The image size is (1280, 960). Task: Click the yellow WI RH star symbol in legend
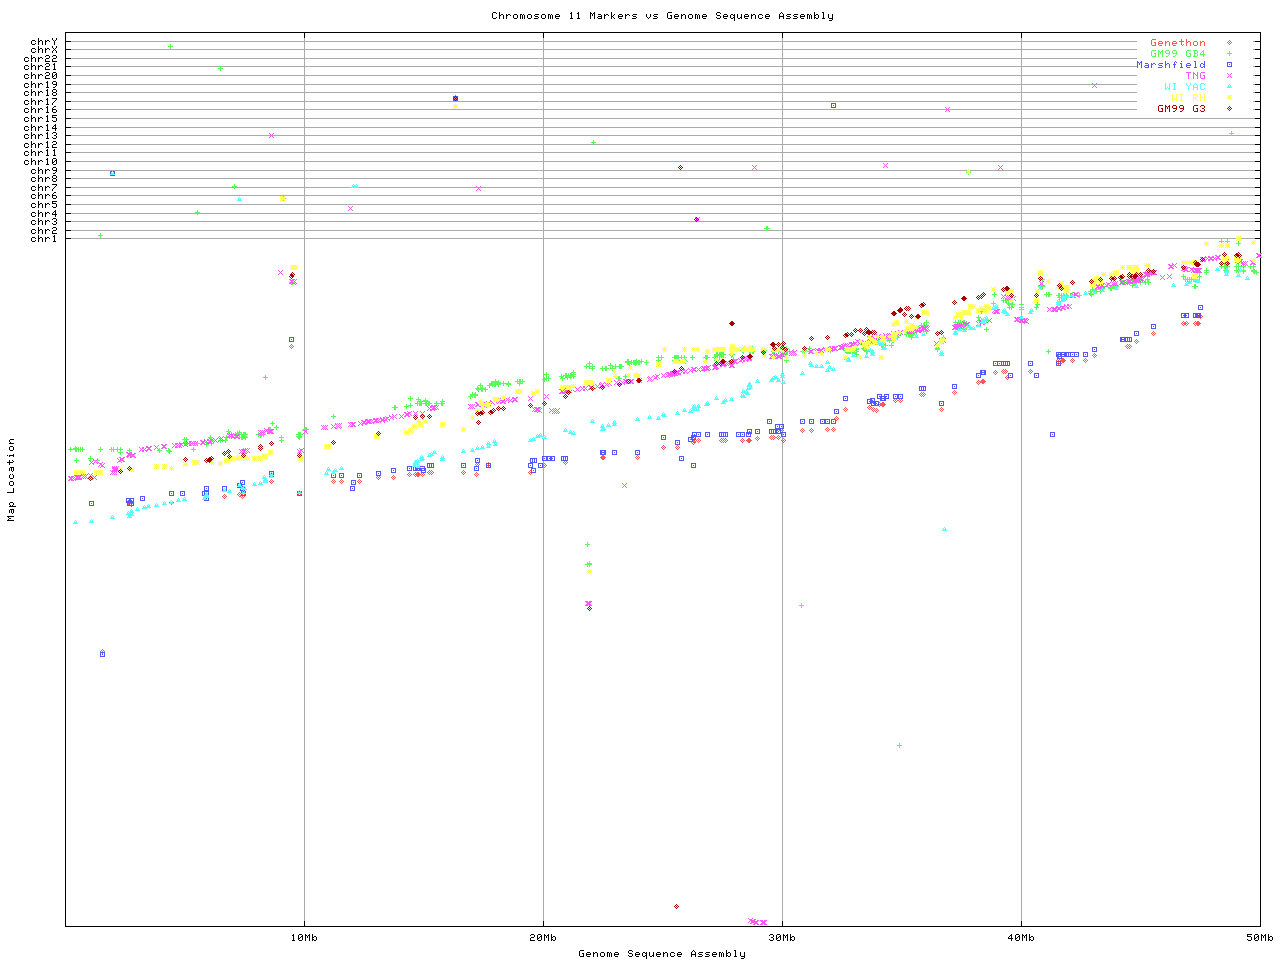[x=1229, y=98]
